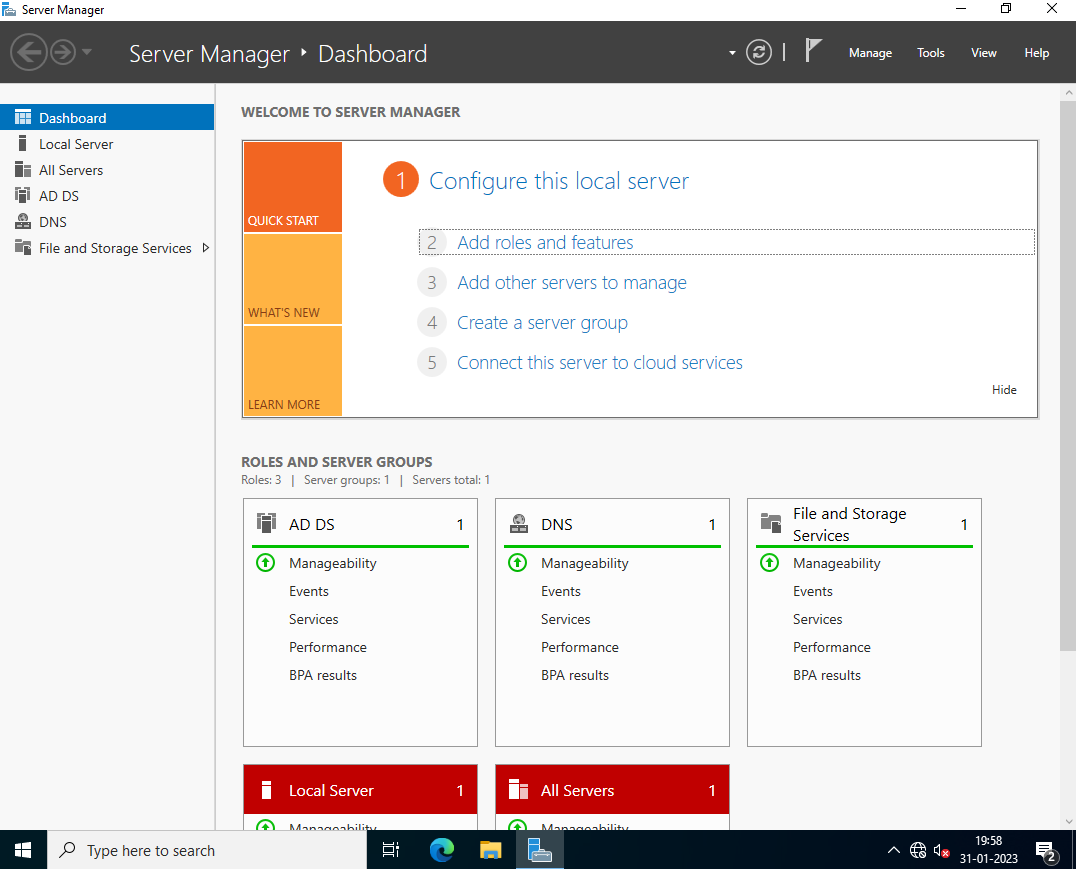Click the muted volume tray icon
1076x869 pixels.
(942, 851)
